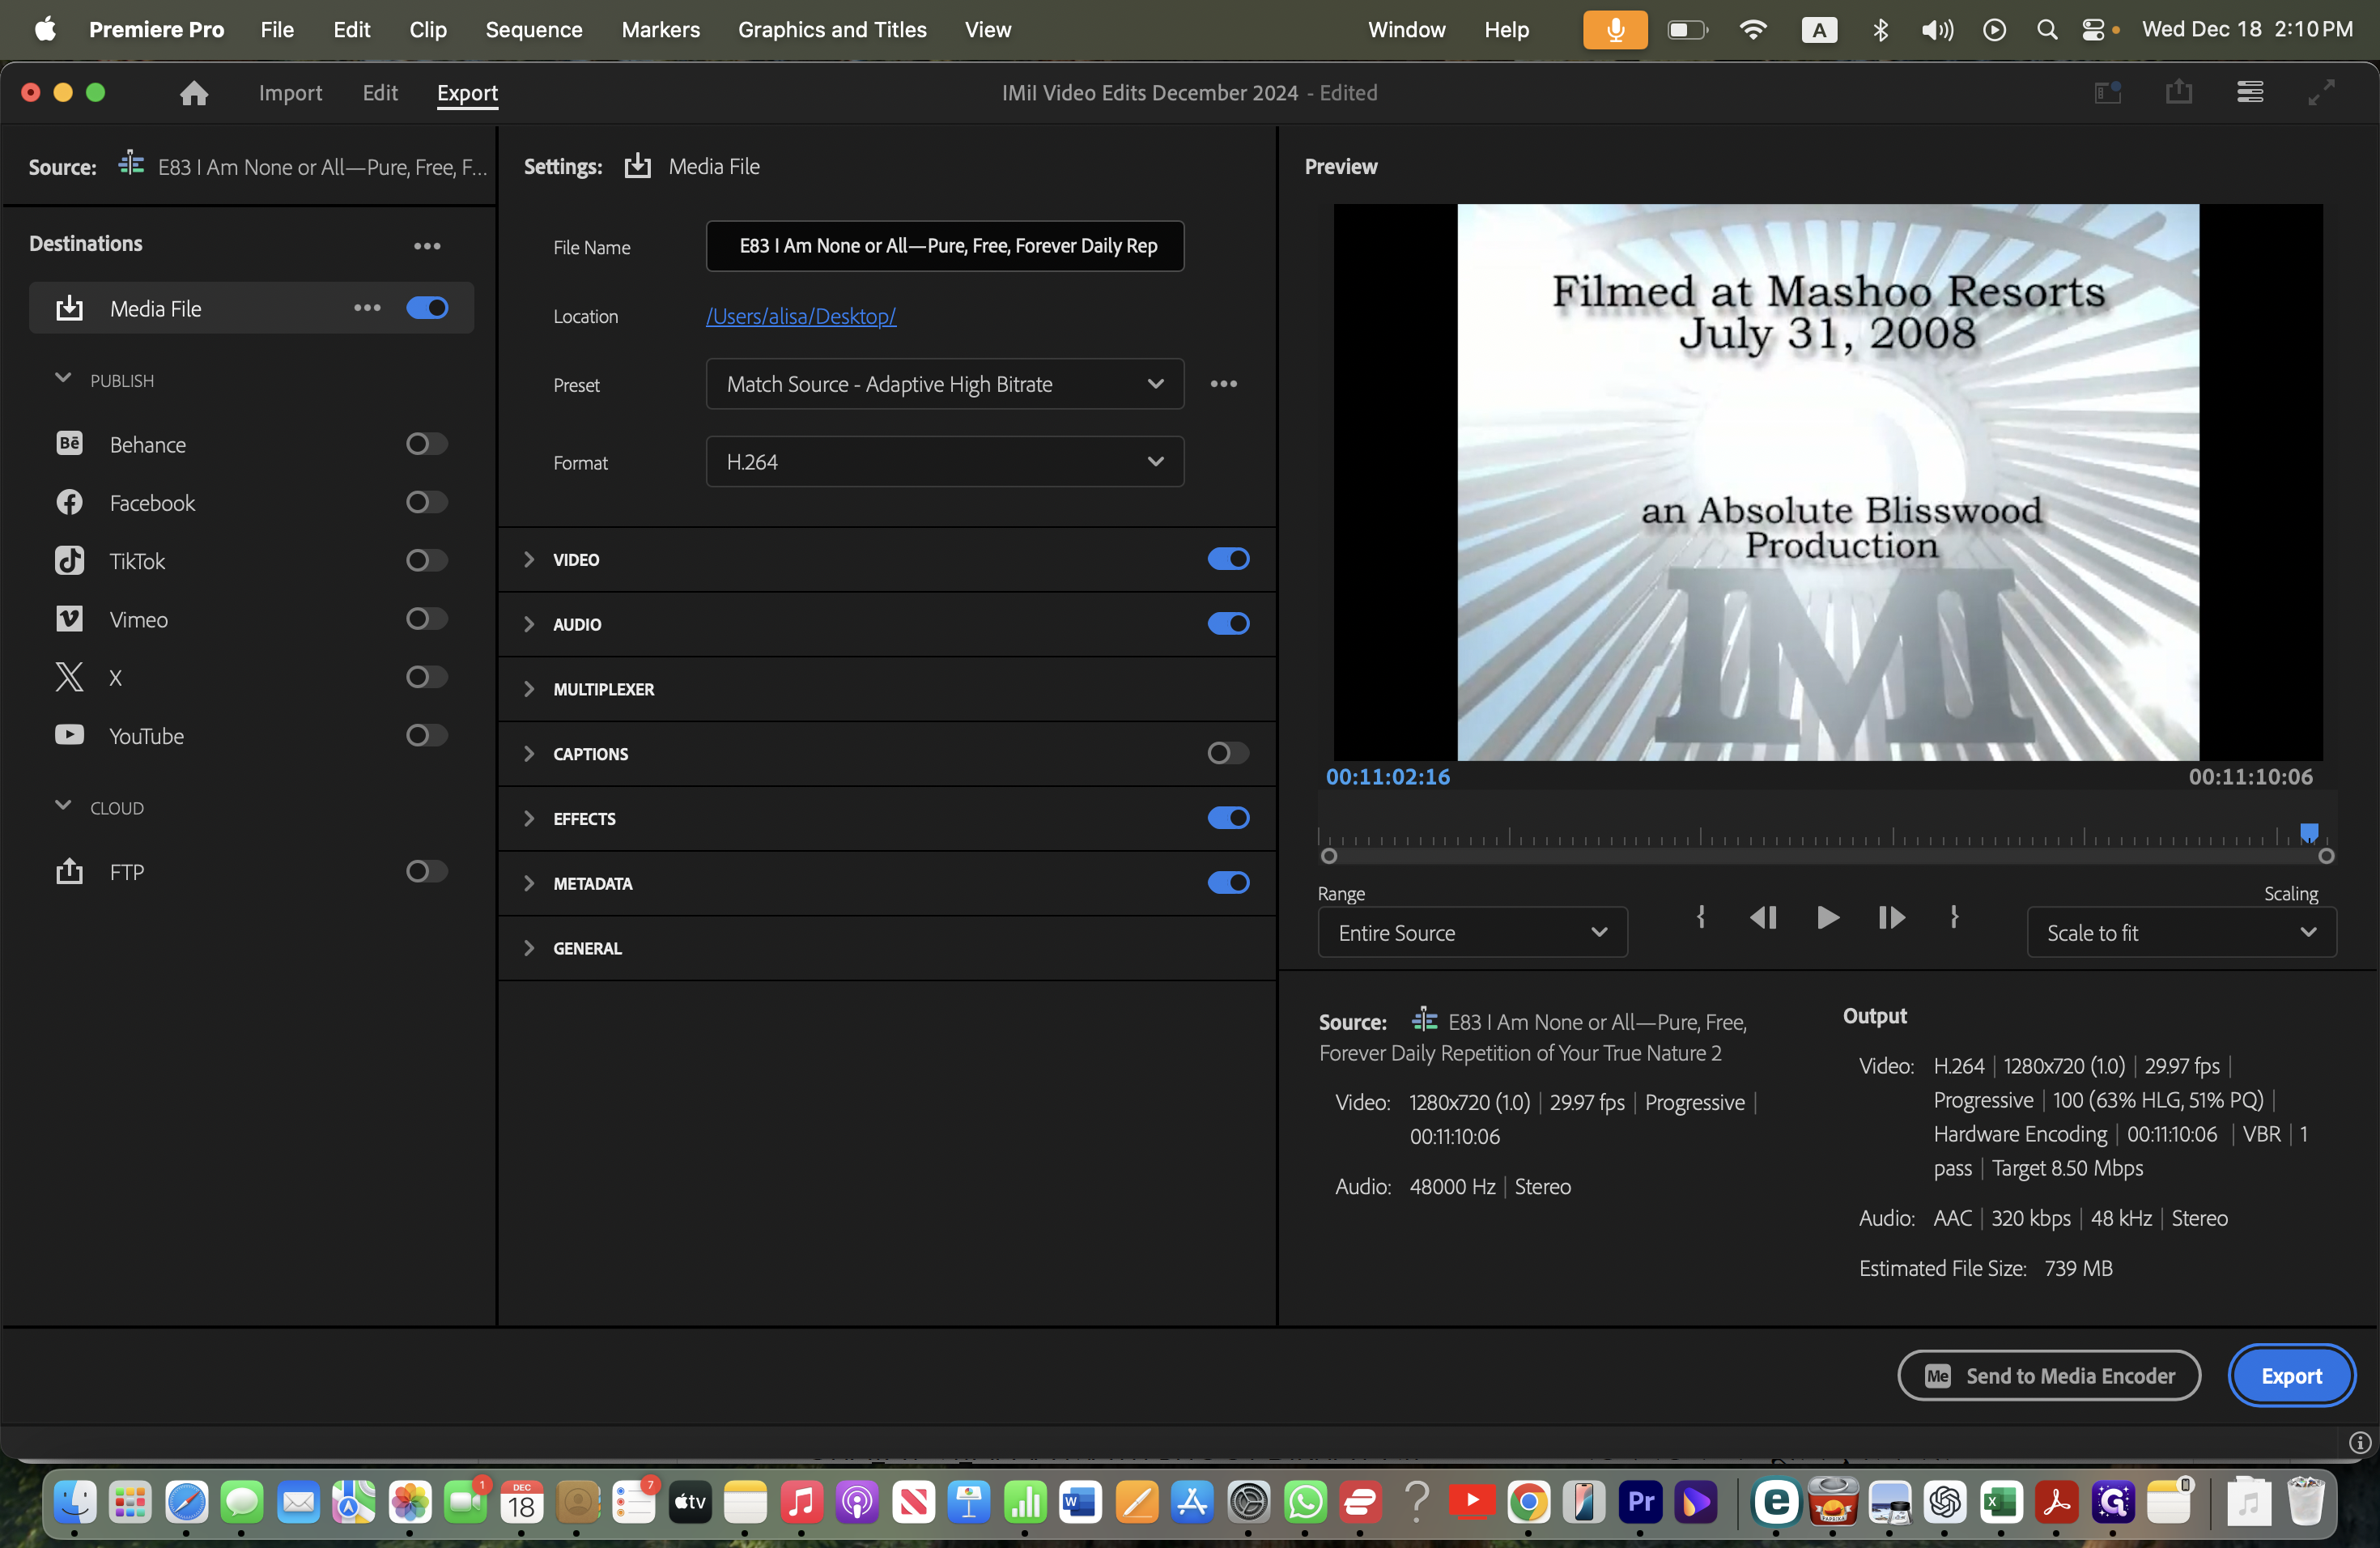
Task: Step back one frame in preview
Action: click(x=1763, y=917)
